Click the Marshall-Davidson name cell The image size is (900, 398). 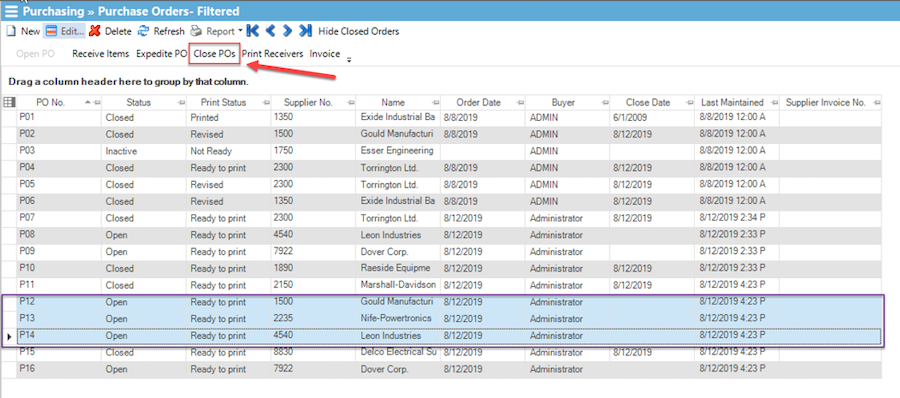point(398,285)
